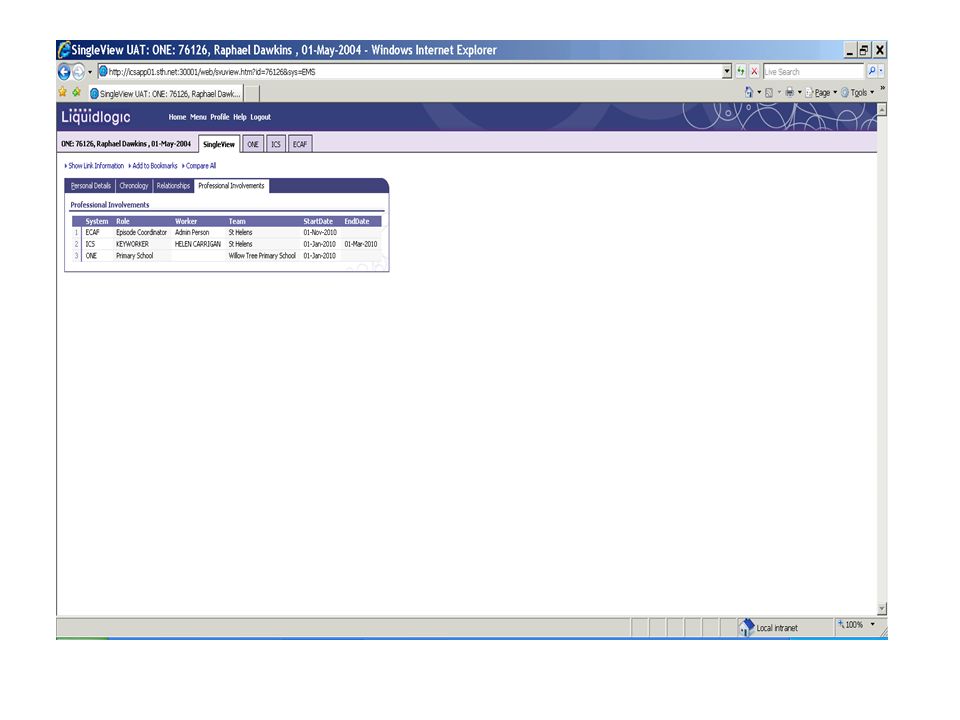Open the Tools menu in command bar
This screenshot has width=960, height=720.
tap(857, 92)
